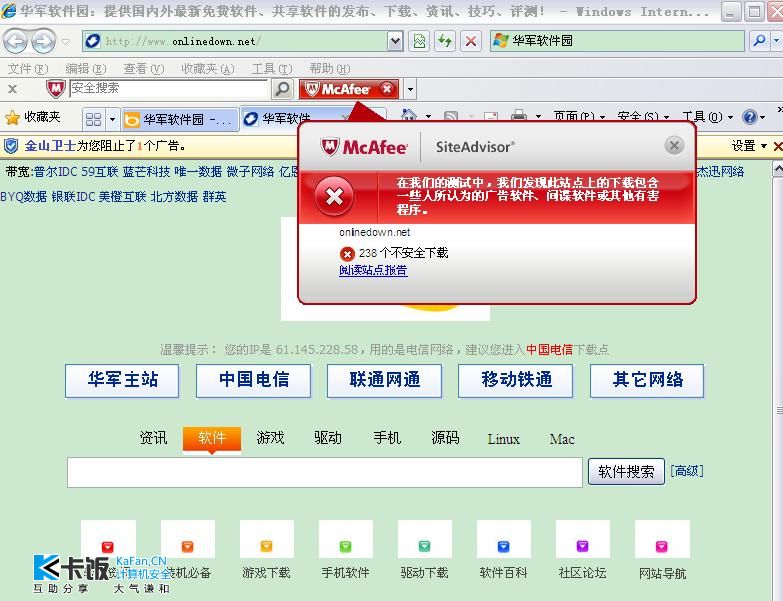The height and width of the screenshot is (601, 783).
Task: Click the 金山卫士 link in notification bar
Action: click(50, 146)
